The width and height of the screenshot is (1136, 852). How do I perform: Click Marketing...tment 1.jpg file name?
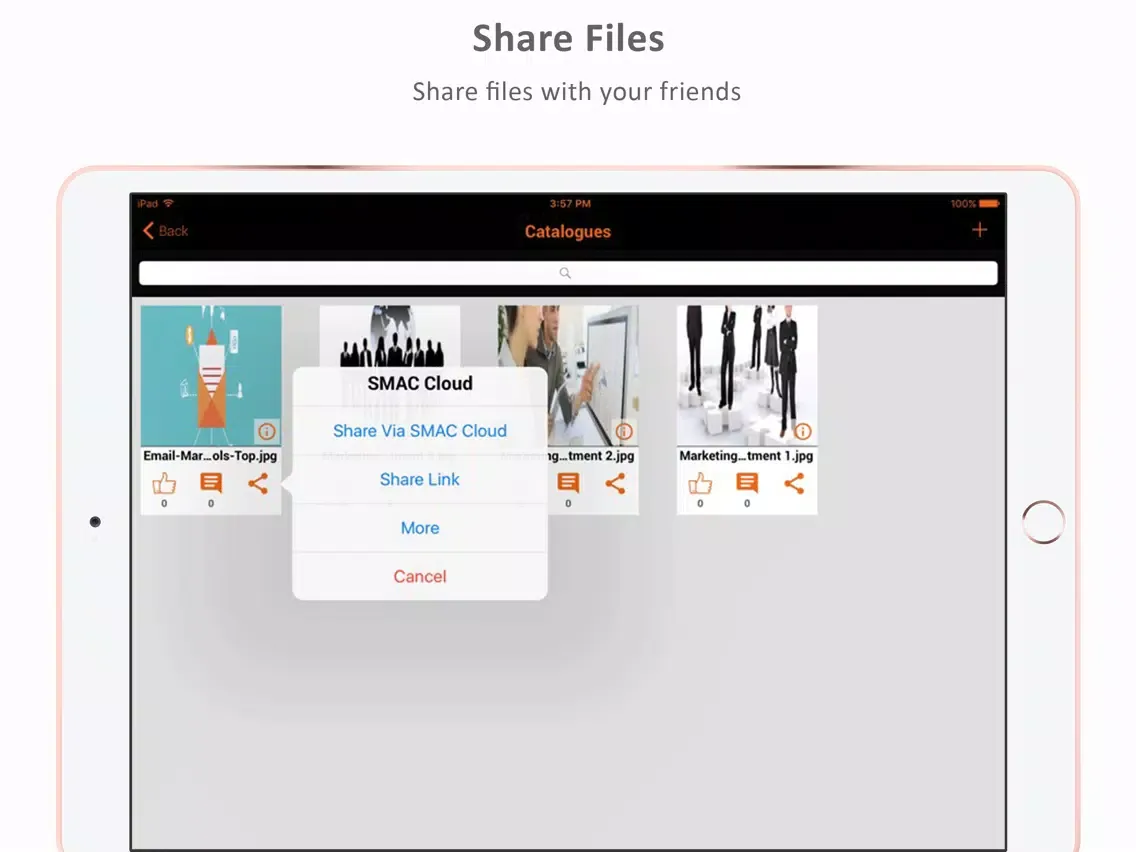tap(746, 456)
